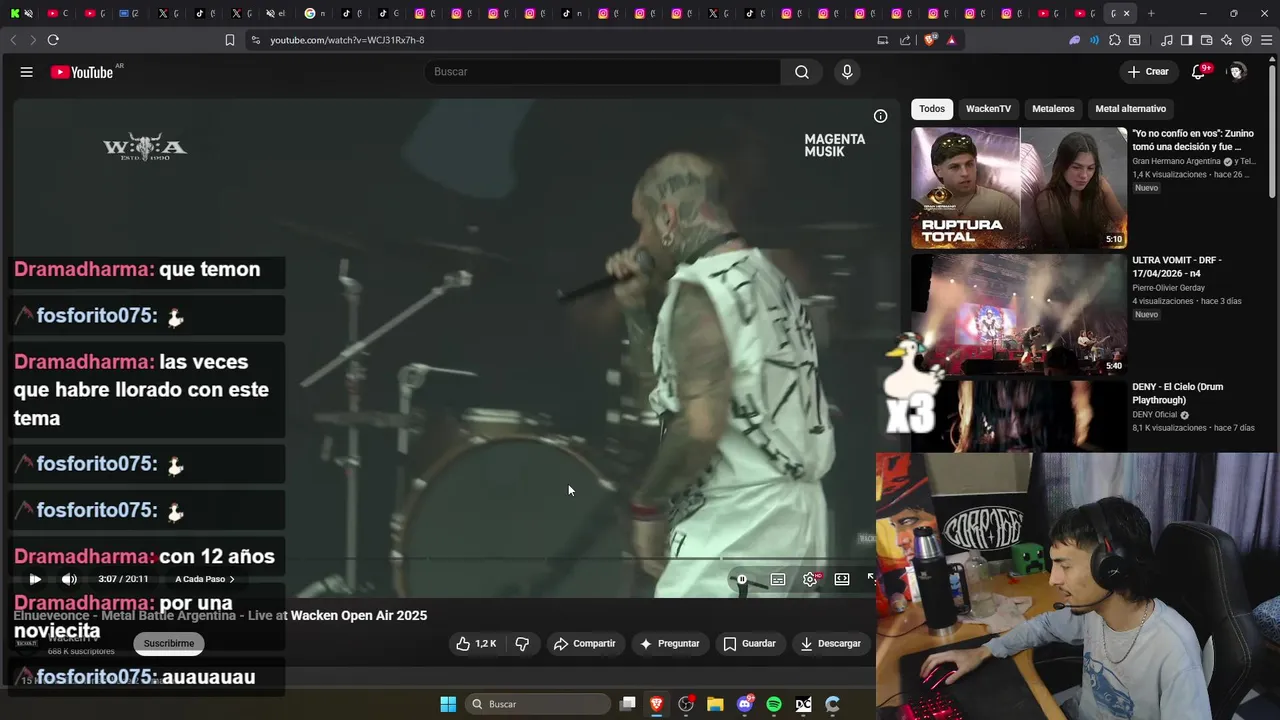The height and width of the screenshot is (720, 1280).
Task: Click the browser address bar URL
Action: (347, 40)
